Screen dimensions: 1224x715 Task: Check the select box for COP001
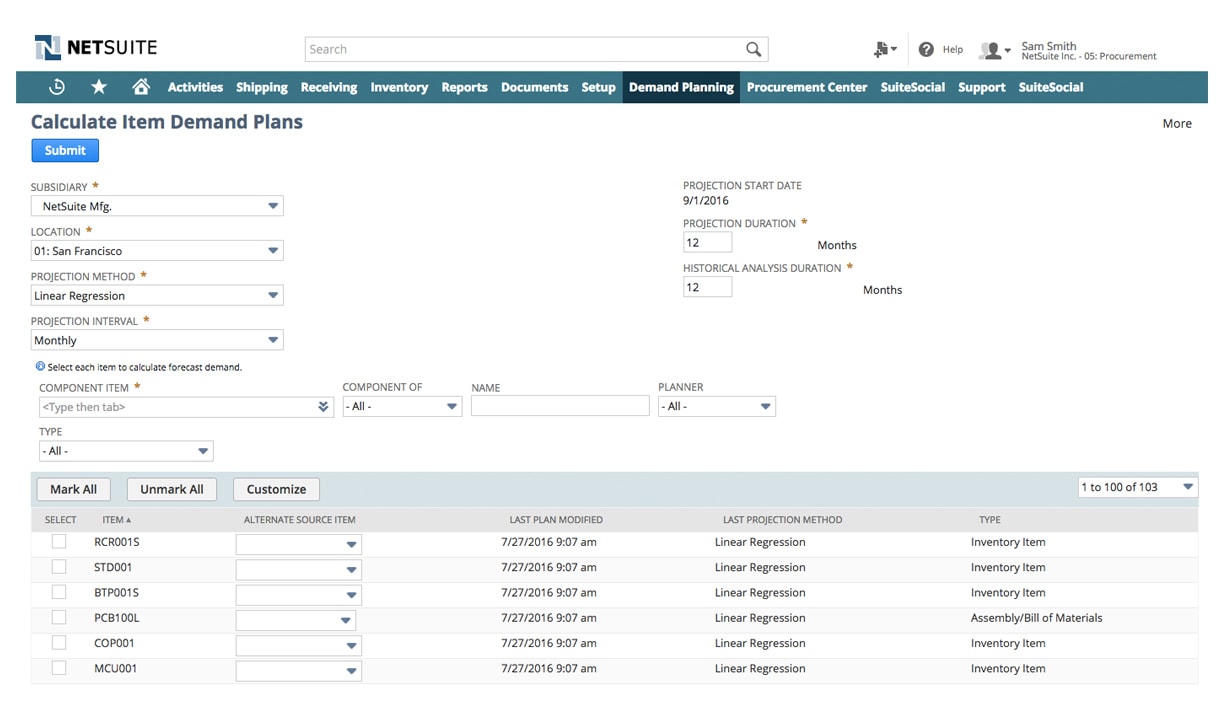pos(59,642)
